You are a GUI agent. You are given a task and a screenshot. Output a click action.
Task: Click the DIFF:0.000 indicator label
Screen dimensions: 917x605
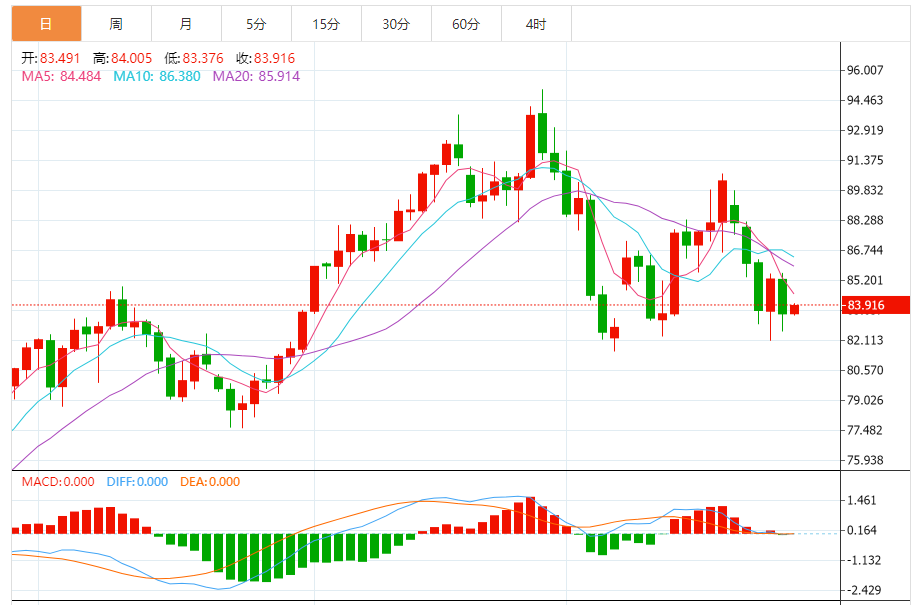[137, 482]
